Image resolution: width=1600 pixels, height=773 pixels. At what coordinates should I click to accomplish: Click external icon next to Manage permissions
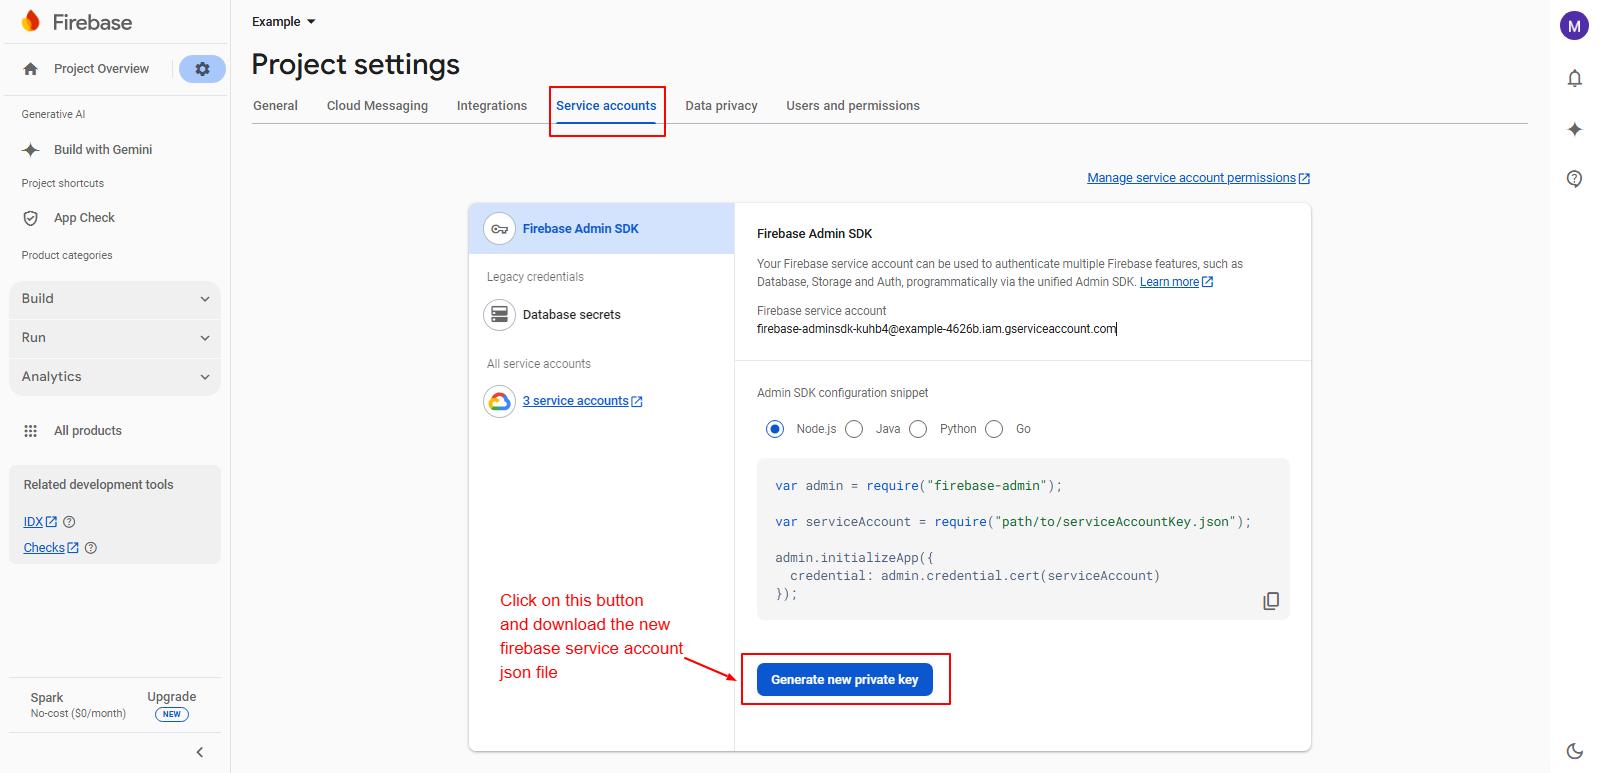click(1304, 179)
